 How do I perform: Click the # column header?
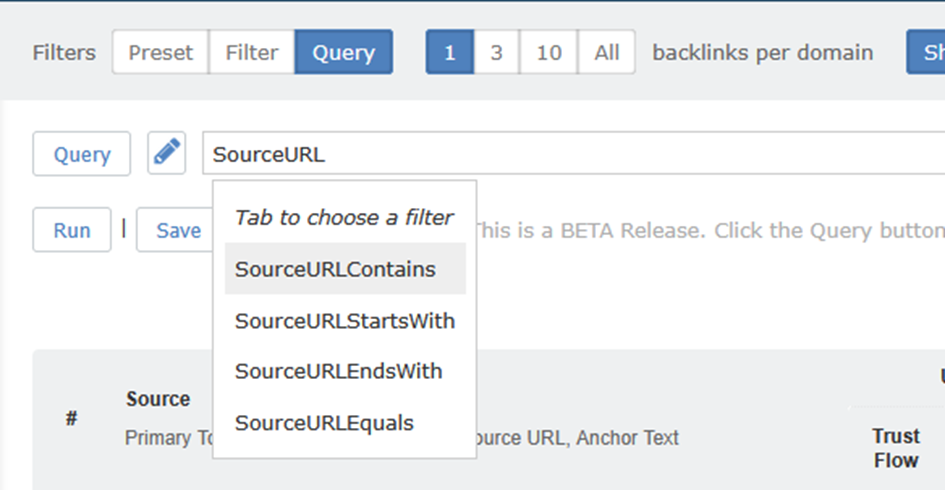(x=72, y=419)
